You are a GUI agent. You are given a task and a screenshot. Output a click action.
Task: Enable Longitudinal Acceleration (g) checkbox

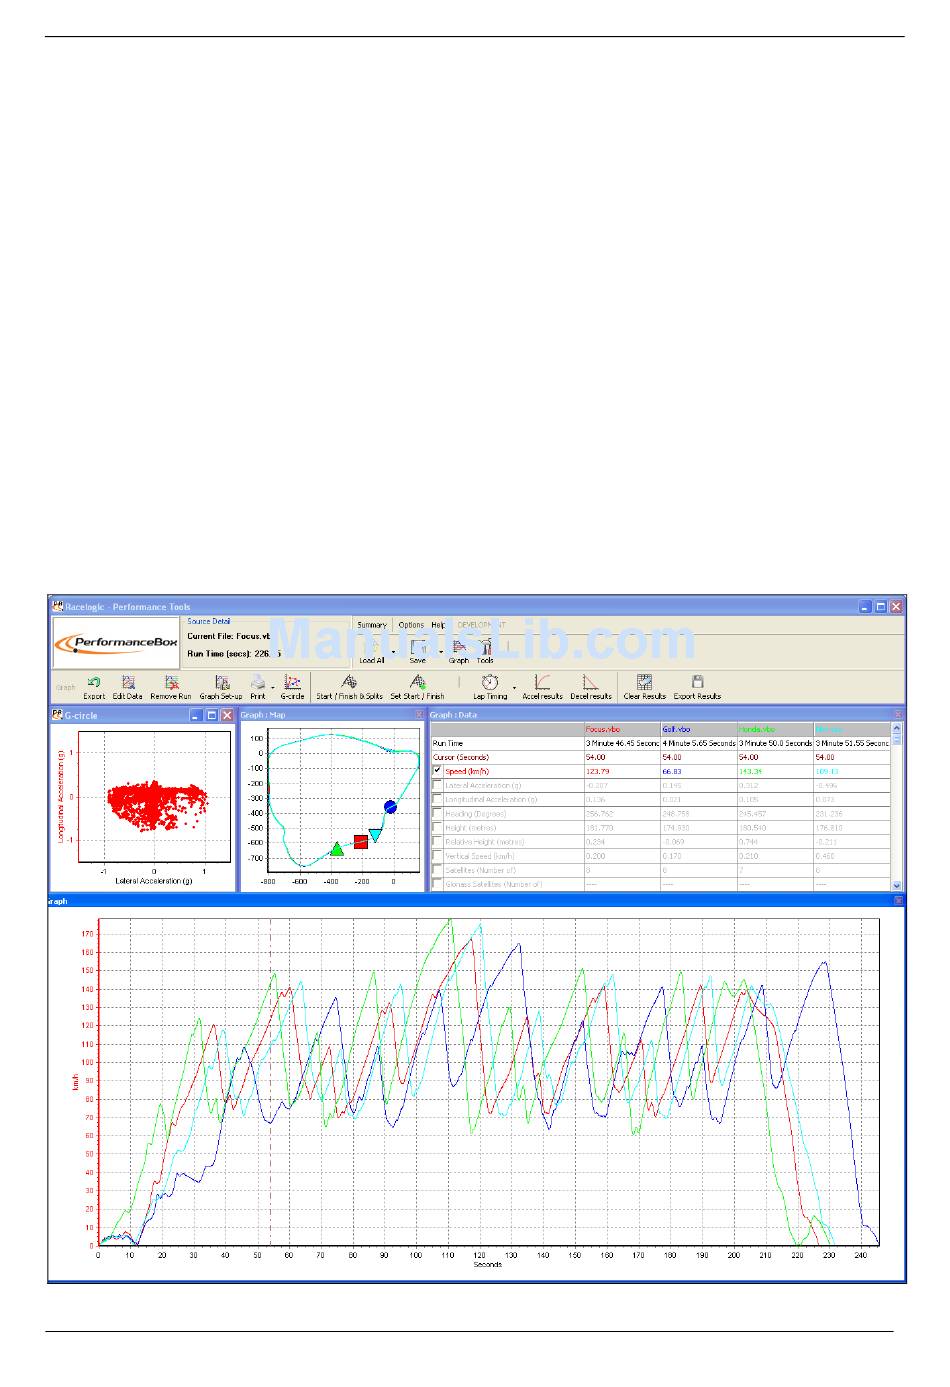437,799
